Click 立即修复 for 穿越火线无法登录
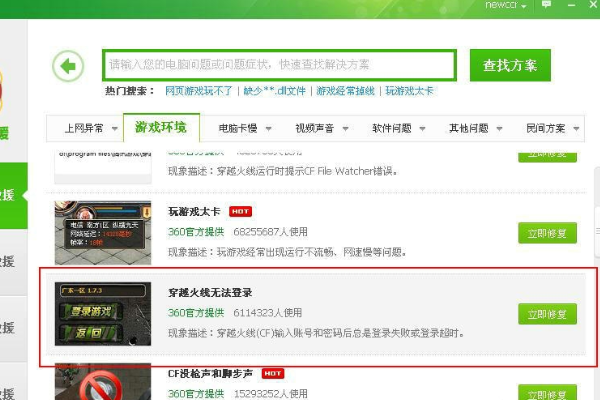The width and height of the screenshot is (600, 400). [x=547, y=314]
